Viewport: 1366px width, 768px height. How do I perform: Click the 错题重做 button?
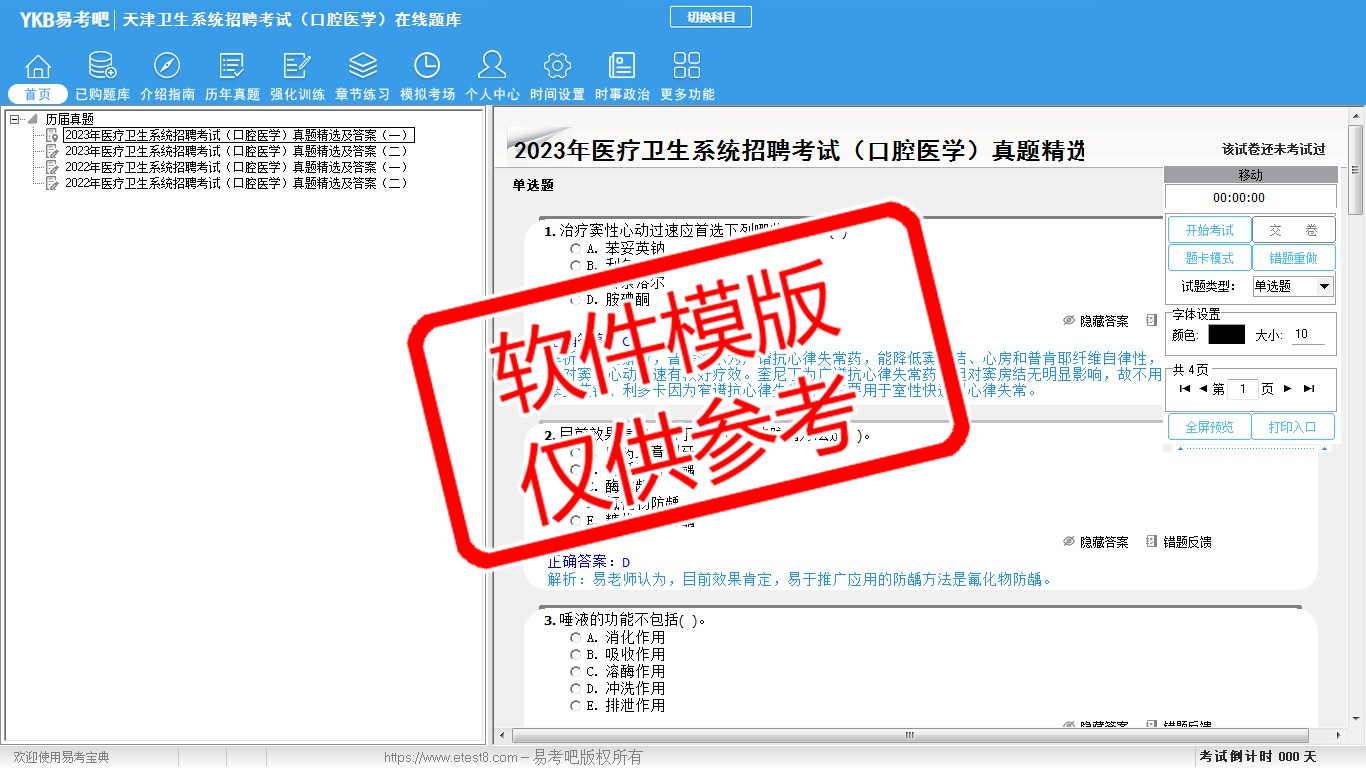(x=1293, y=258)
